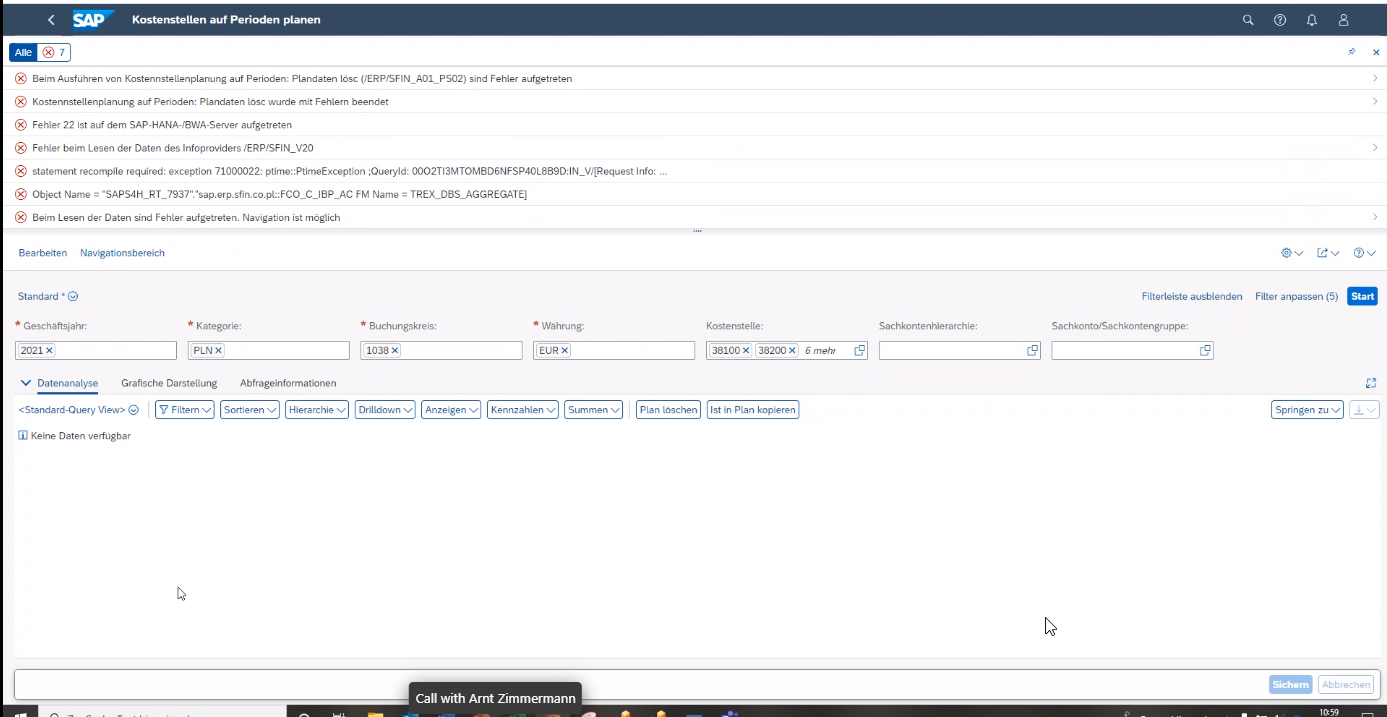Open value help for Sachkontenhierarchie field
Viewport: 1387px width, 717px height.
[x=1032, y=351]
